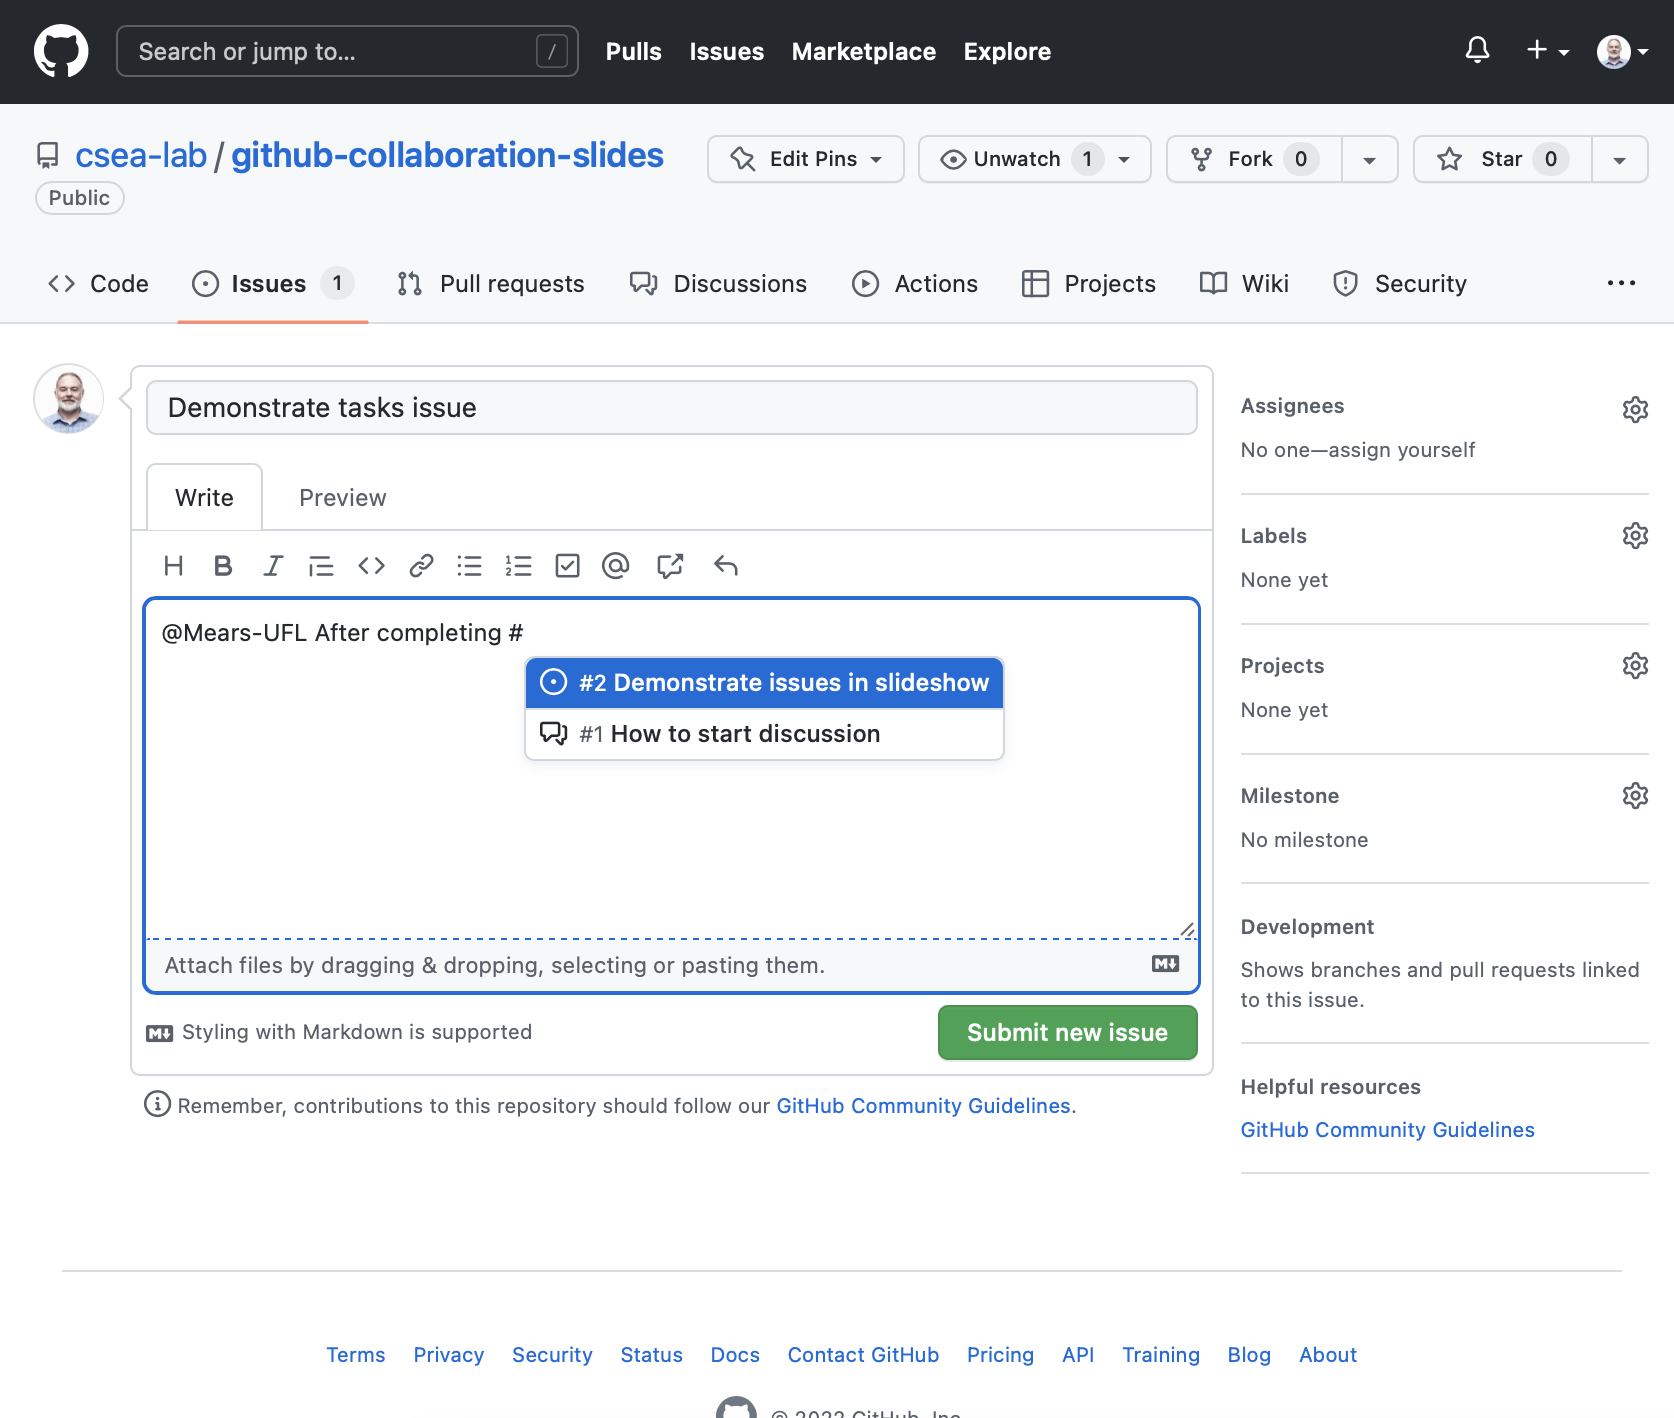This screenshot has height=1418, width=1674.
Task: Toggle Unwatch for this repository
Action: click(1016, 159)
